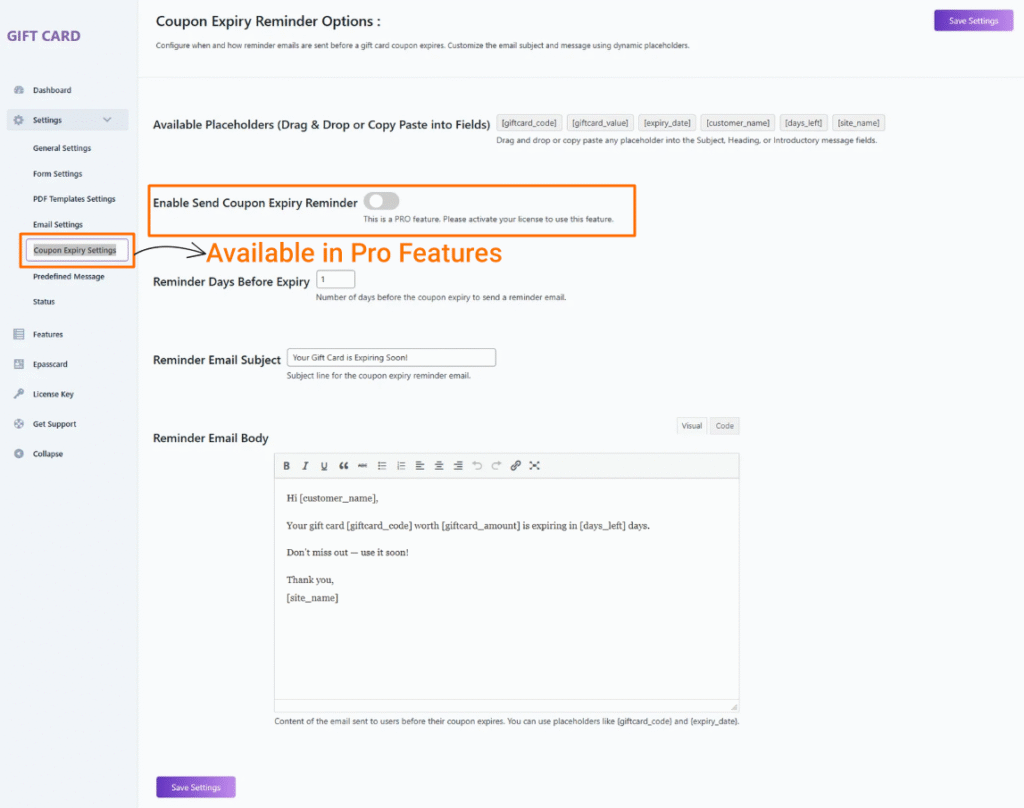The width and height of the screenshot is (1024, 808).
Task: Click the insert link icon in toolbar
Action: click(x=516, y=466)
